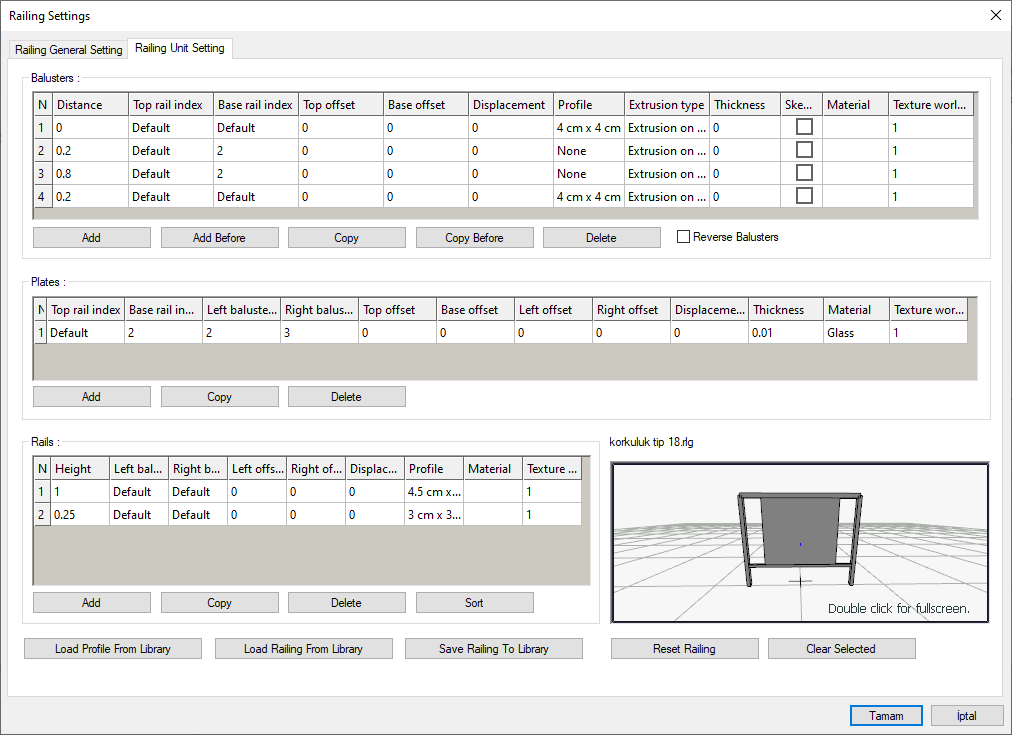Check the Skew box in baluster row 3

click(x=804, y=173)
